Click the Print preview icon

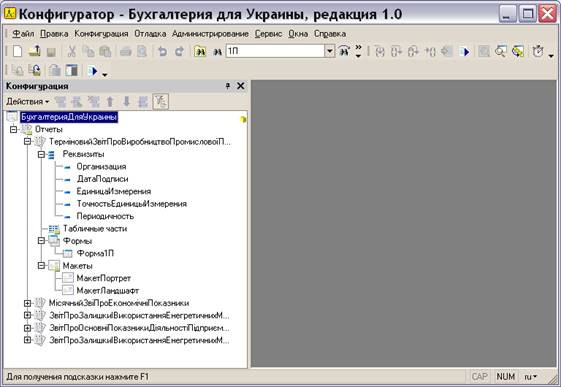[142, 52]
